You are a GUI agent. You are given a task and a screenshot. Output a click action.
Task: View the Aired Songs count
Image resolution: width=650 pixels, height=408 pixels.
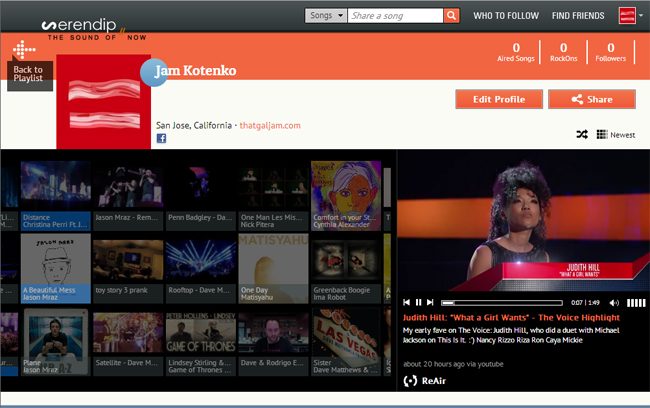[x=516, y=52]
